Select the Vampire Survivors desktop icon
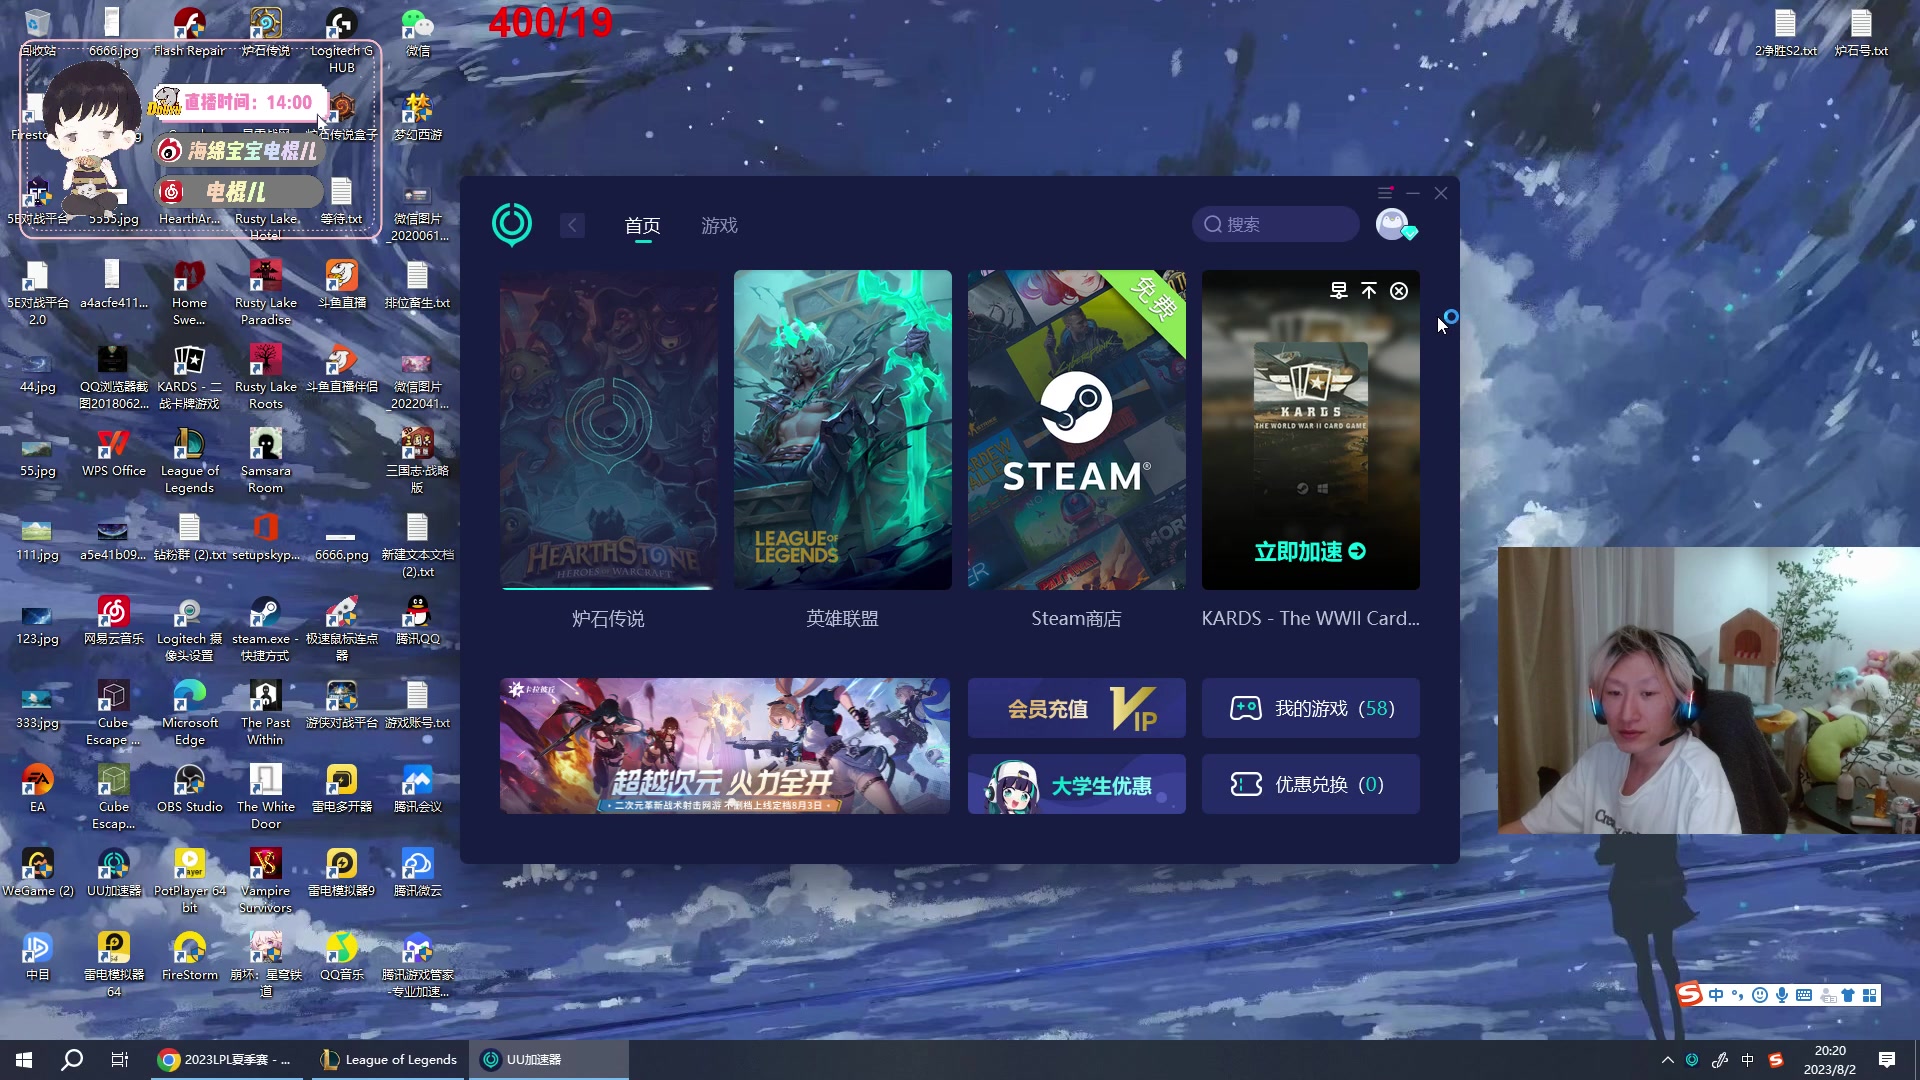The height and width of the screenshot is (1080, 1920). point(266,880)
